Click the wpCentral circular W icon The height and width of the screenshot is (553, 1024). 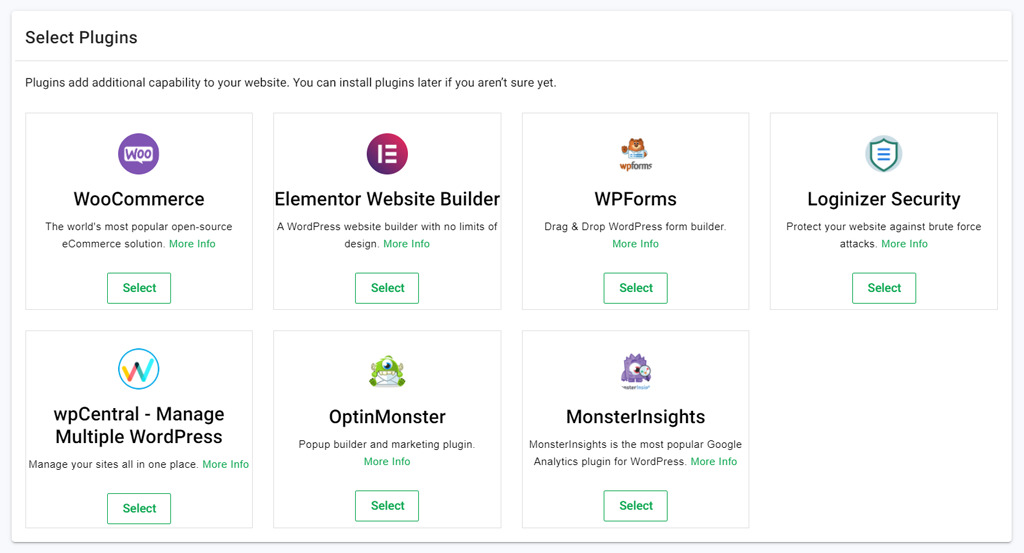pyautogui.click(x=138, y=369)
